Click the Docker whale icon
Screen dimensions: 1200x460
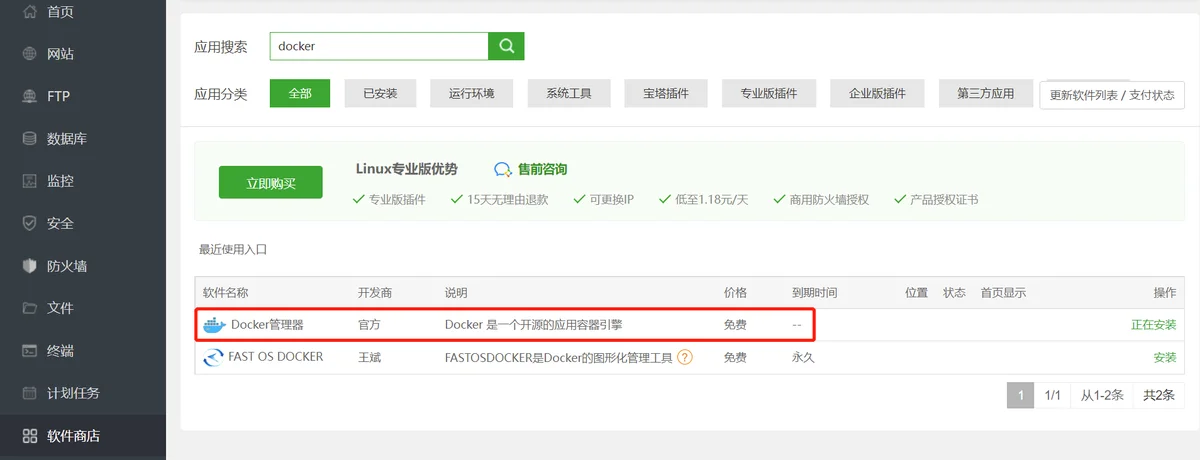(214, 325)
